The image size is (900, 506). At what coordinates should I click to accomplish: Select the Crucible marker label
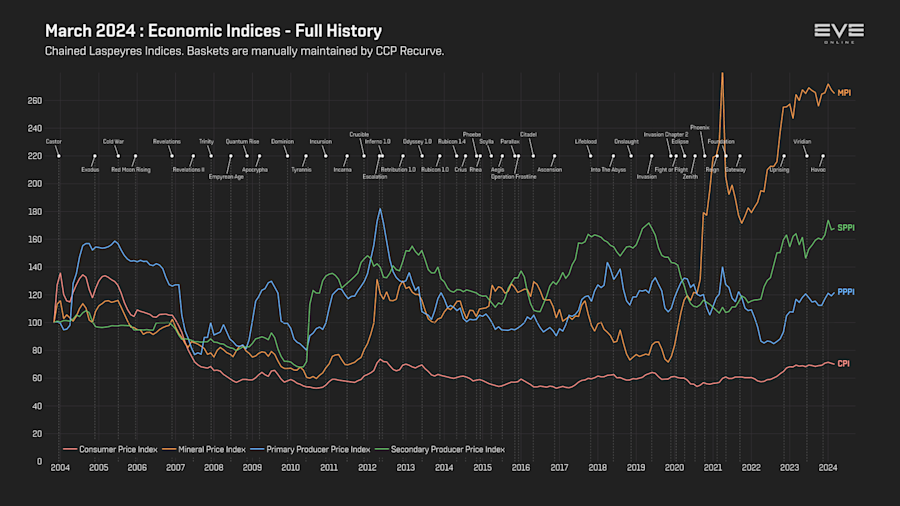point(359,135)
